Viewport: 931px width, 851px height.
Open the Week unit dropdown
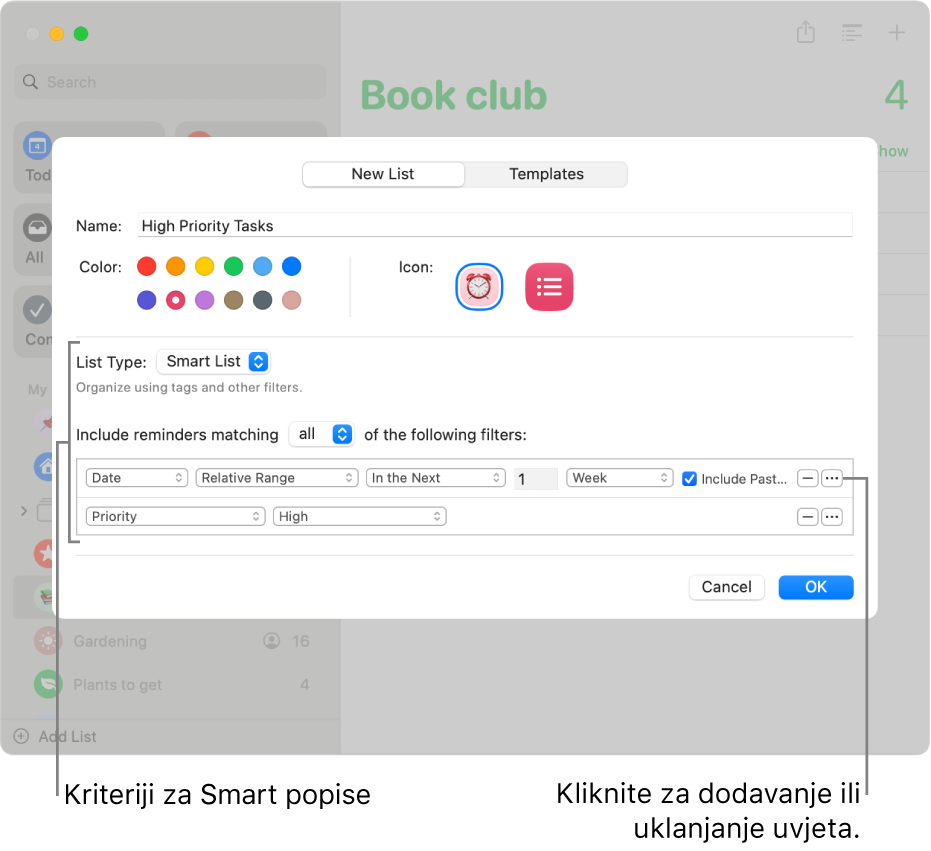619,477
